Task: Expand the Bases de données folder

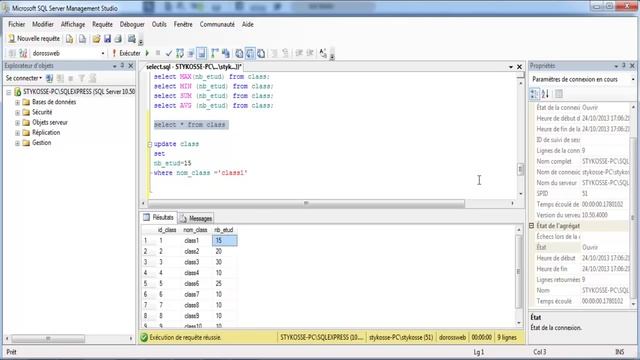Action: (18, 102)
